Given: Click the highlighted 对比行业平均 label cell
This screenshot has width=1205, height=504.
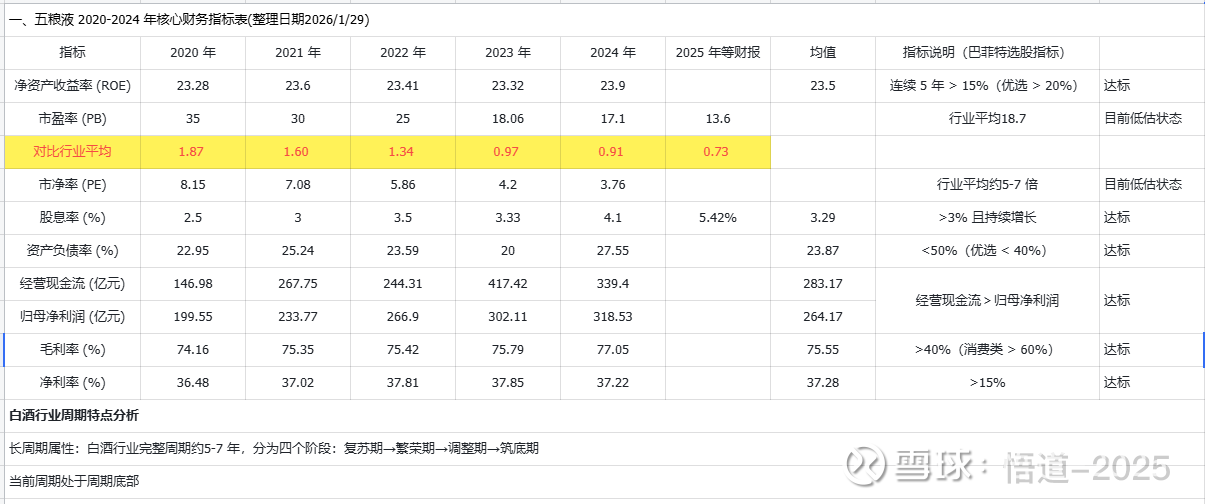Looking at the screenshot, I should coord(73,152).
